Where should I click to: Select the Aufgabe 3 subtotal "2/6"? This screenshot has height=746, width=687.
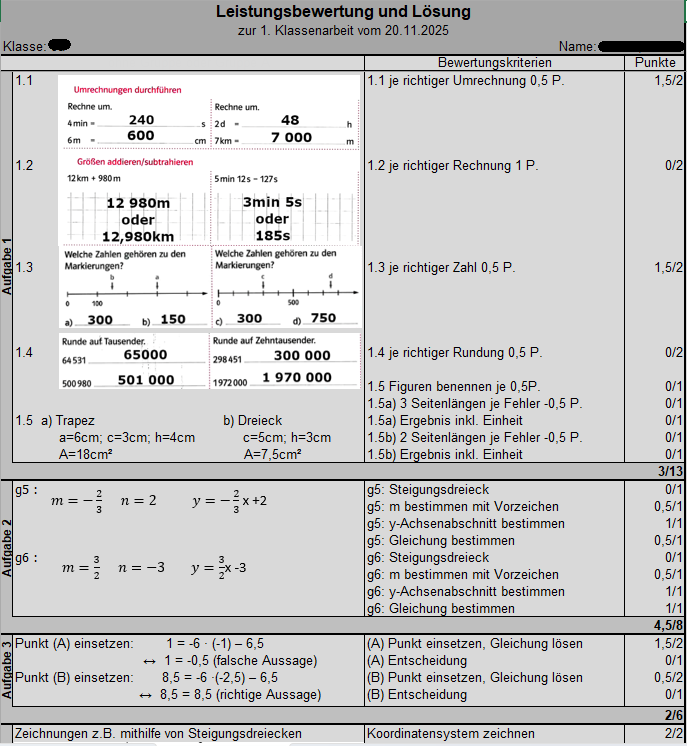click(x=670, y=715)
